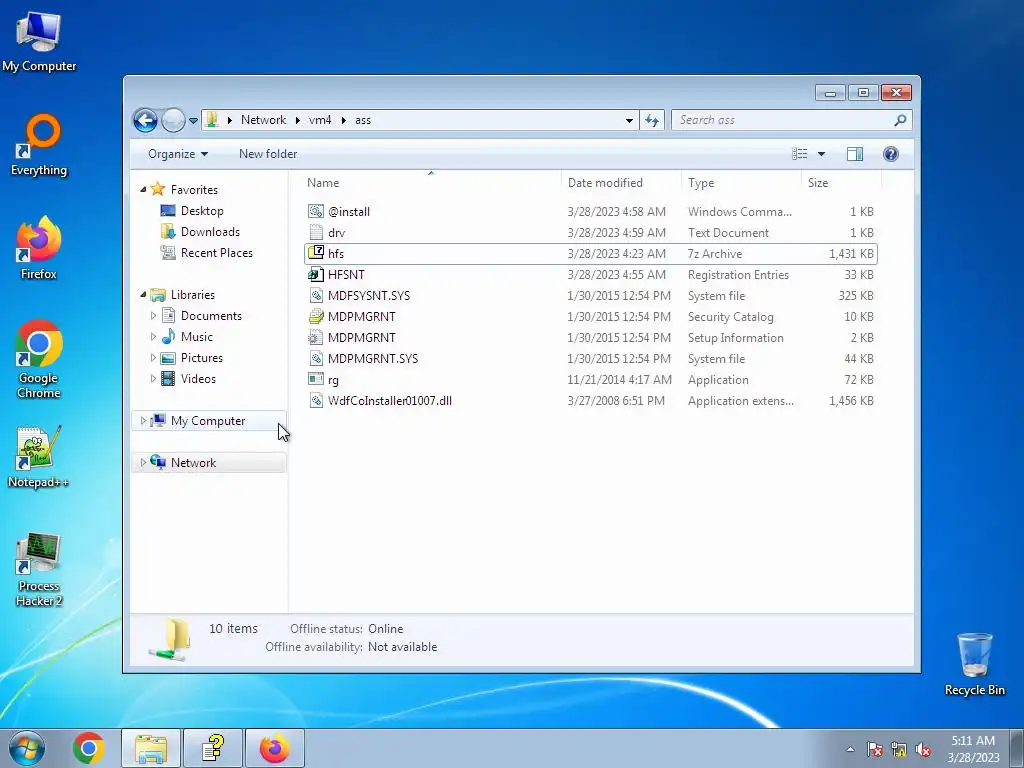This screenshot has width=1024, height=768.
Task: Open Firefox from the taskbar
Action: click(275, 748)
